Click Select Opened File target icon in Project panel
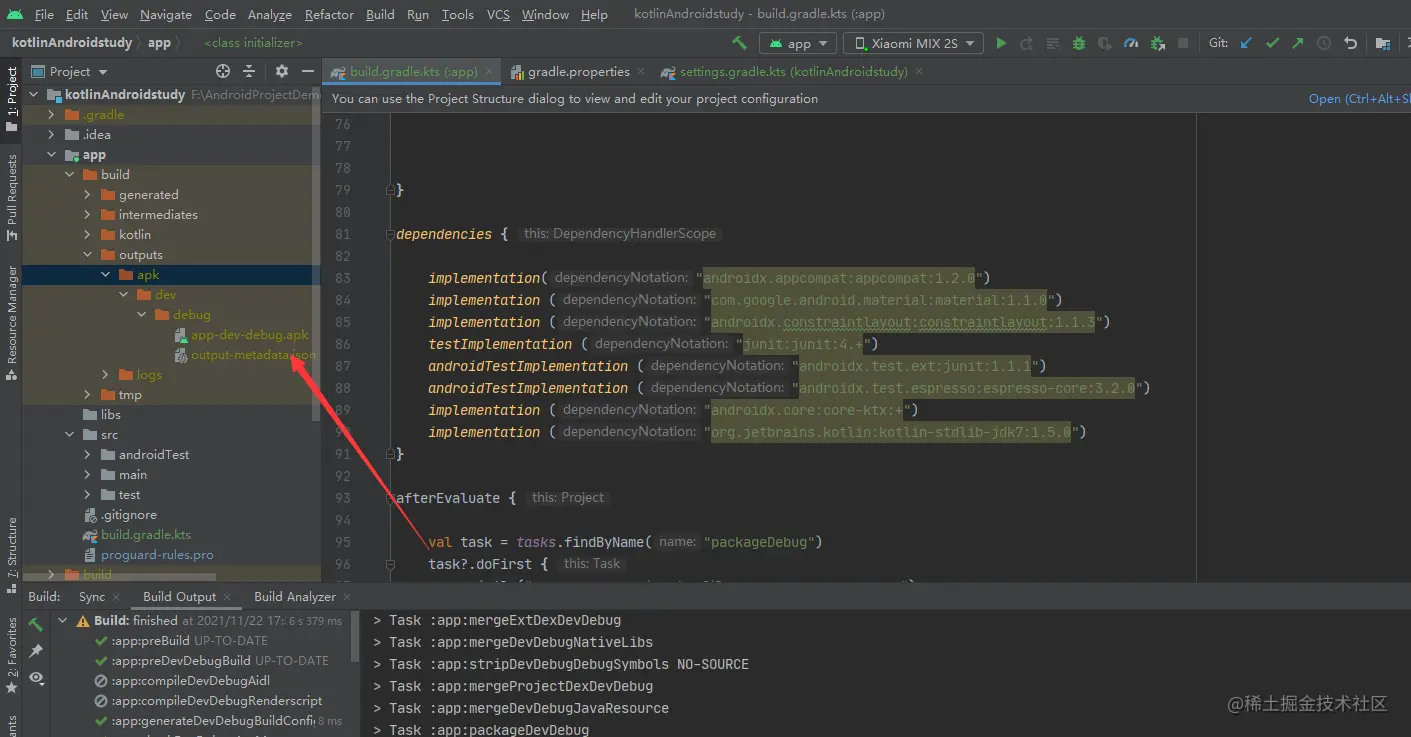This screenshot has width=1411, height=737. (223, 71)
